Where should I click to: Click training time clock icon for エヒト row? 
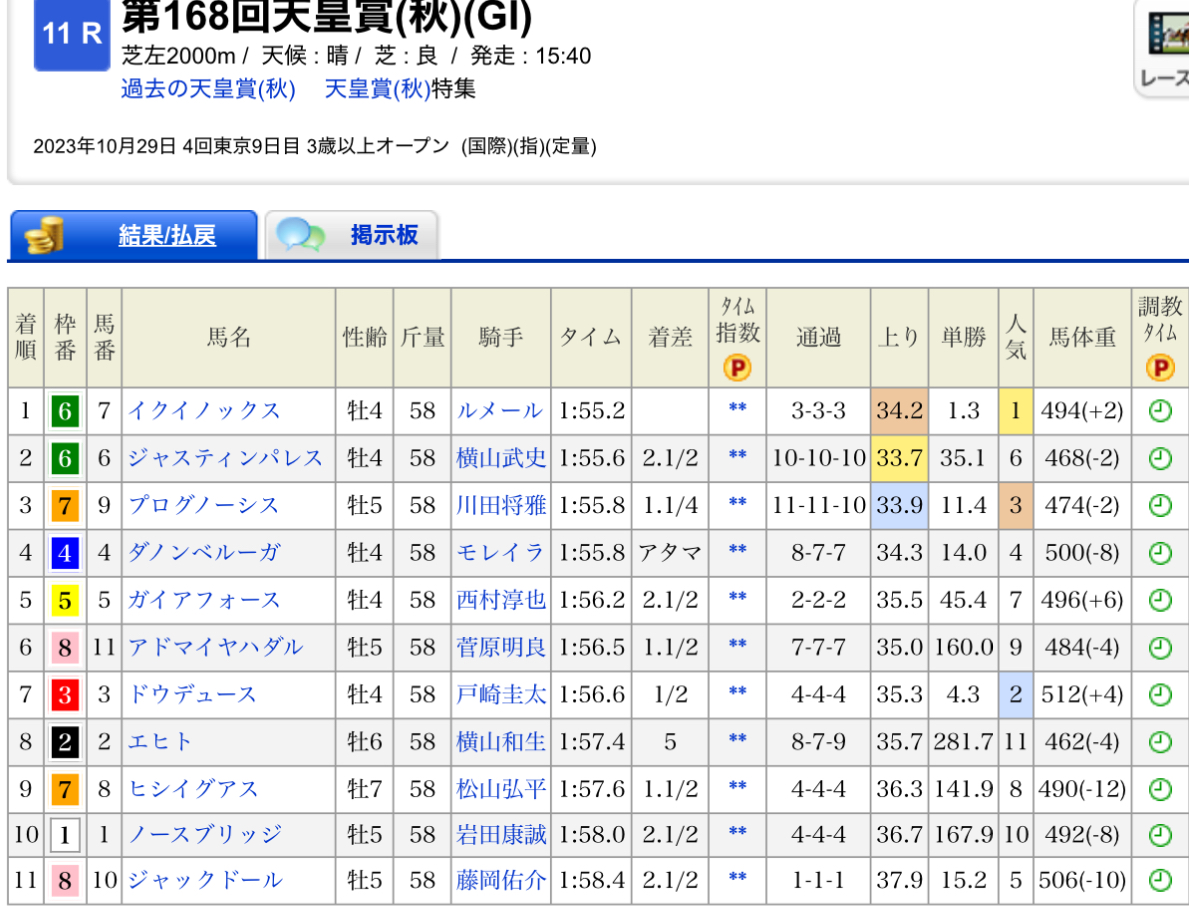(x=1160, y=741)
